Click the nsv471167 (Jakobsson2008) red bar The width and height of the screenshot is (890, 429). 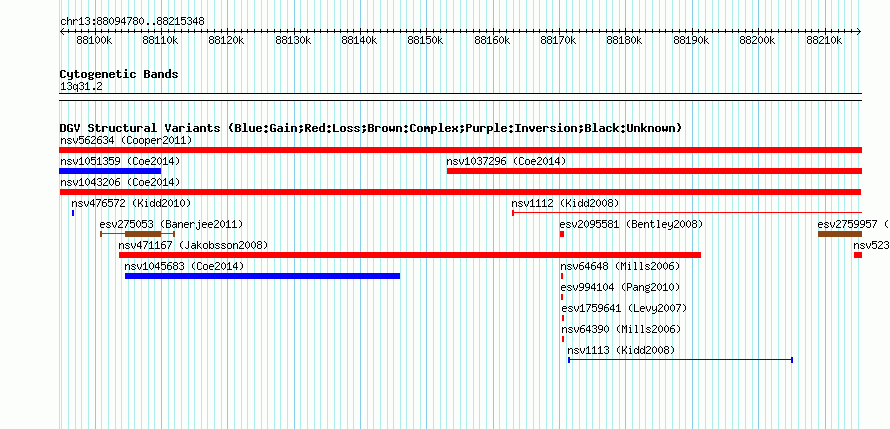tap(410, 255)
